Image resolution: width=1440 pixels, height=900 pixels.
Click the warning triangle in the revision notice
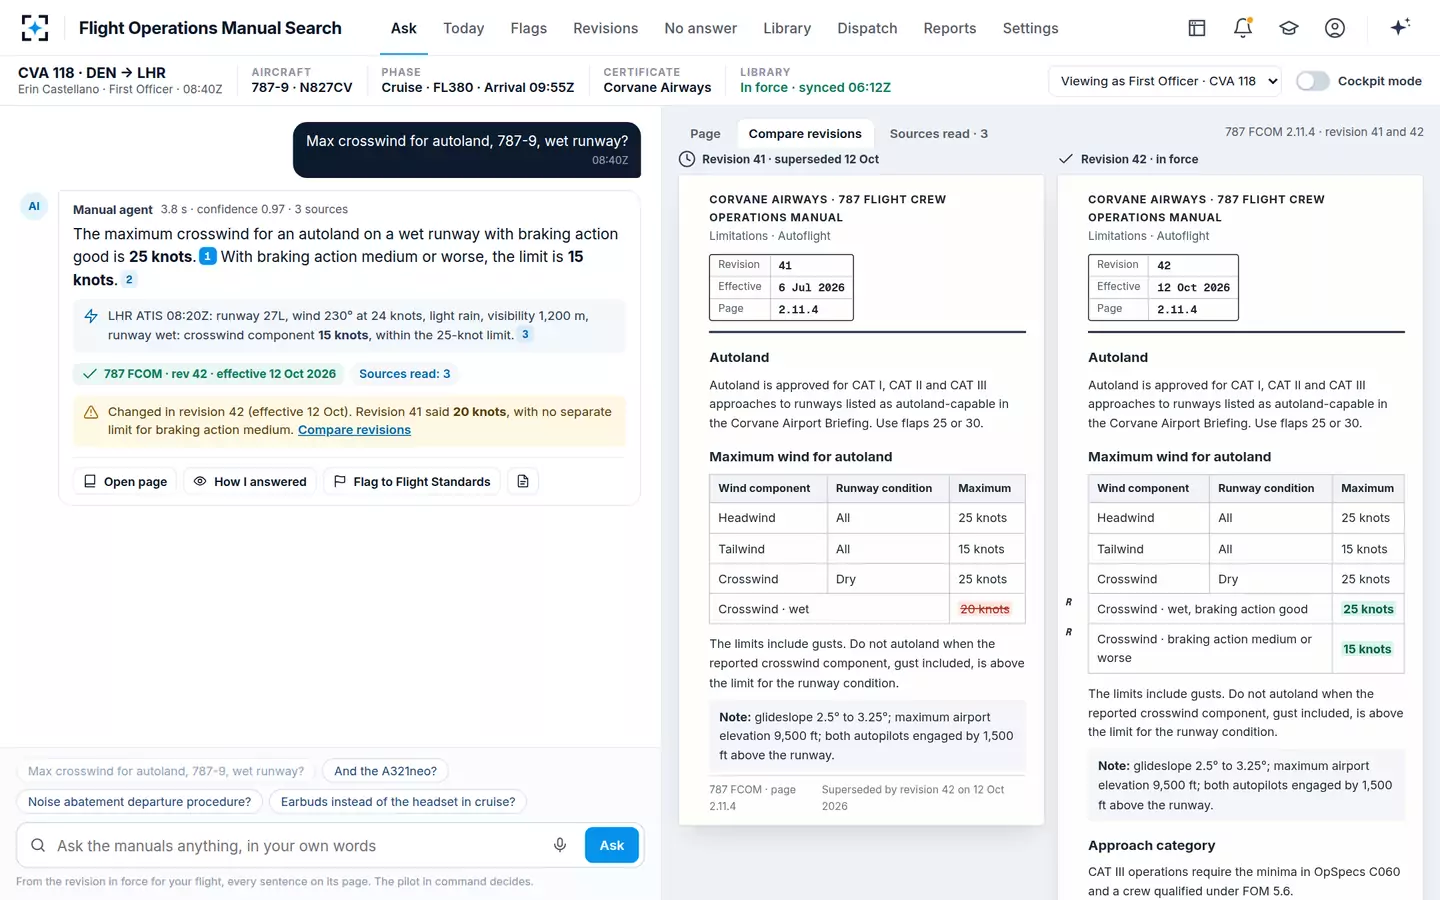click(91, 412)
